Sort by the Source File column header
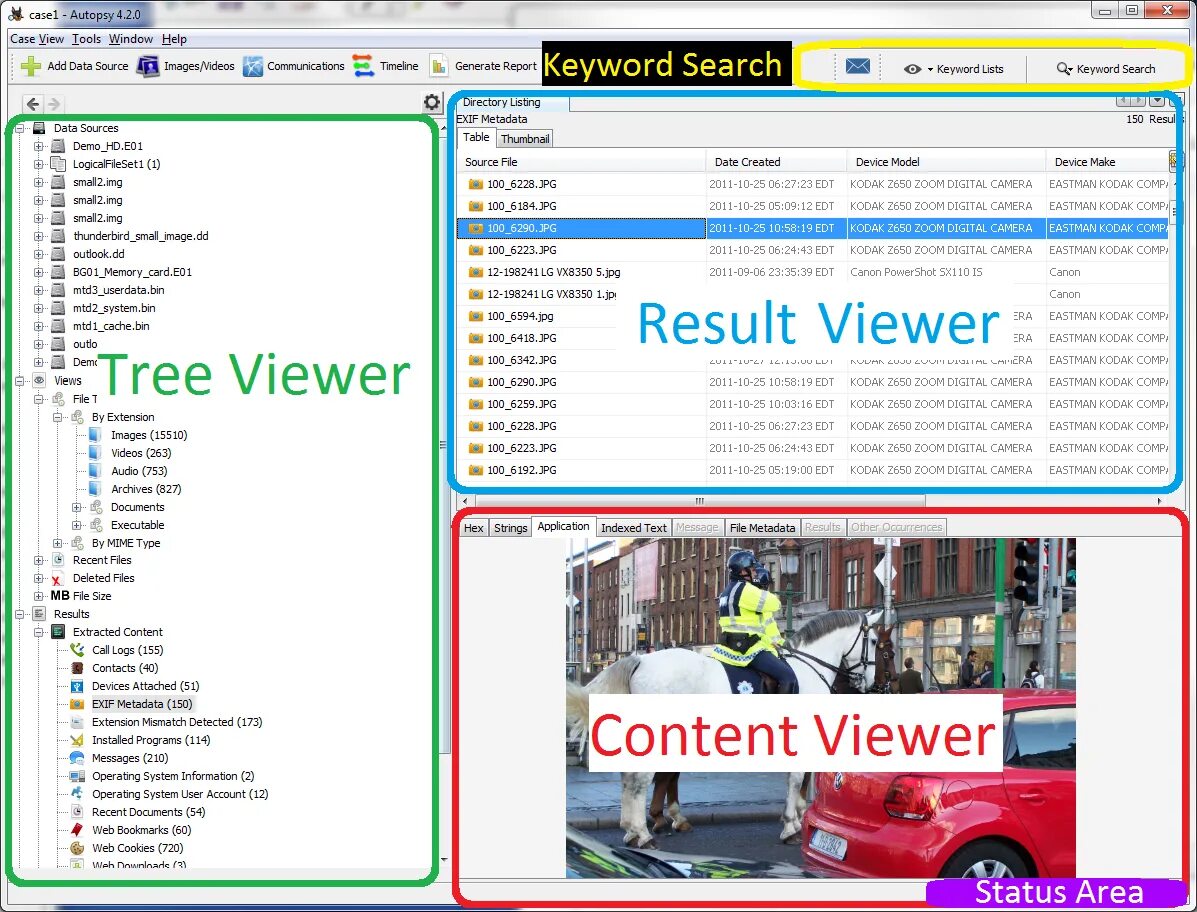The height and width of the screenshot is (912, 1197). pyautogui.click(x=582, y=162)
